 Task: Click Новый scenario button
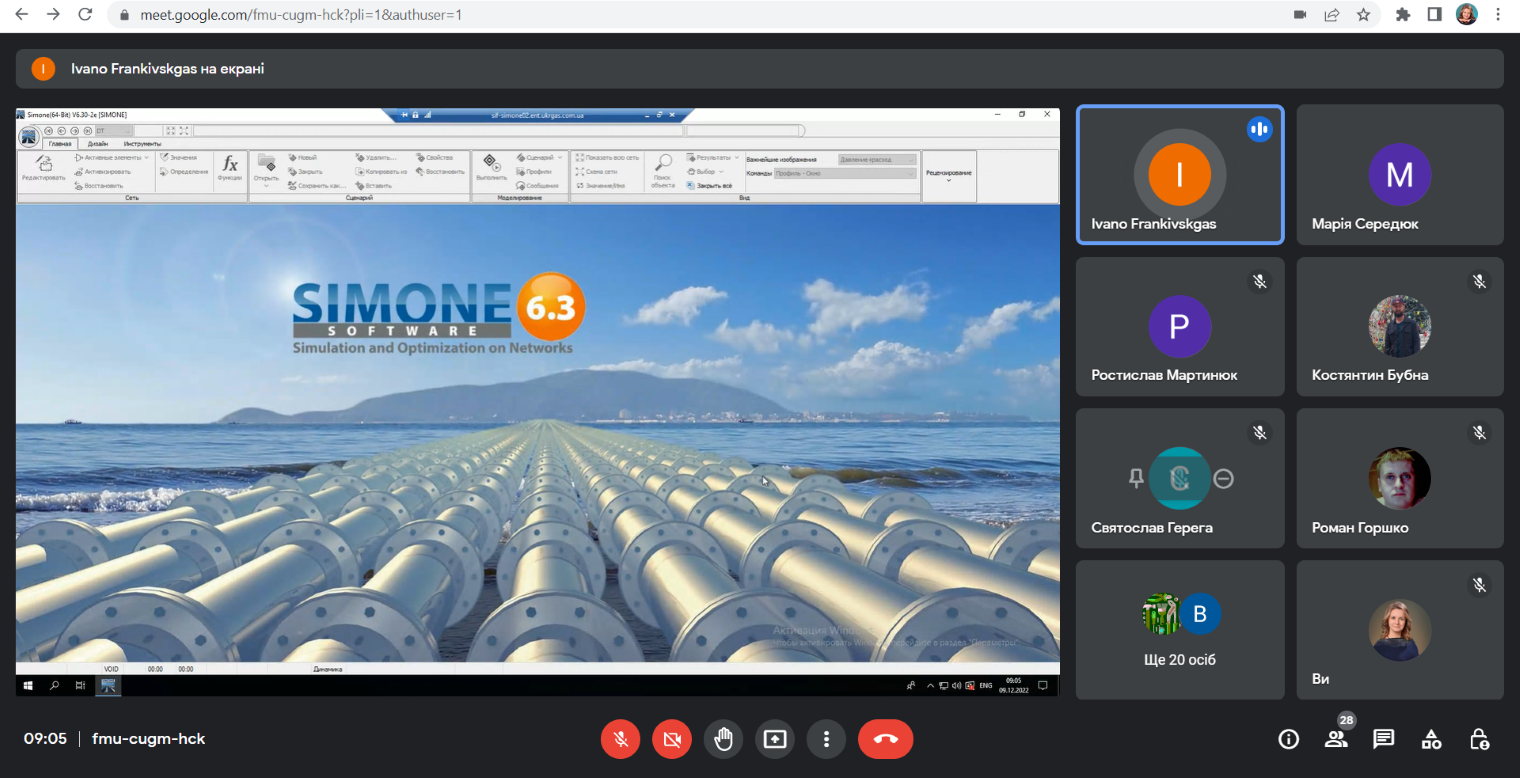tap(303, 157)
